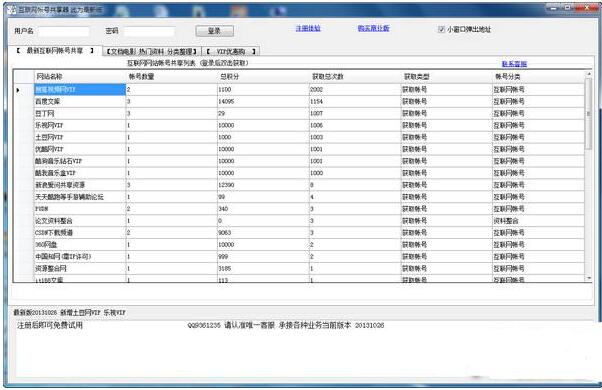Click the table scrollbar down arrow
This screenshot has height=390, width=602.
point(589,278)
